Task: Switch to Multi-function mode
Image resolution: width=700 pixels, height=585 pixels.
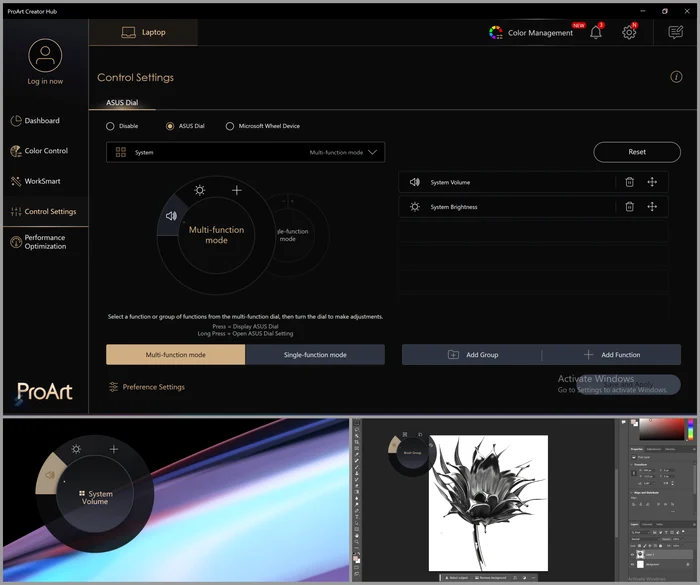Action: click(175, 355)
